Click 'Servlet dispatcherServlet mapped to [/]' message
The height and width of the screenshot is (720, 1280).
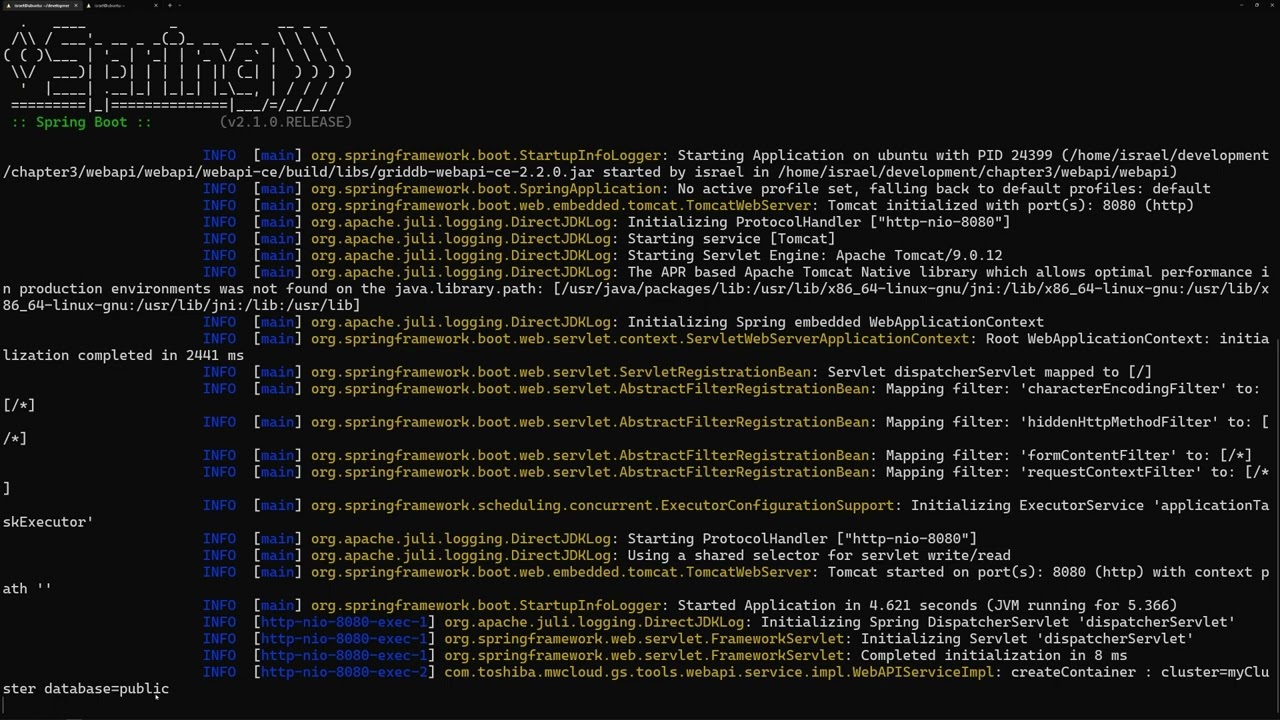pos(990,372)
